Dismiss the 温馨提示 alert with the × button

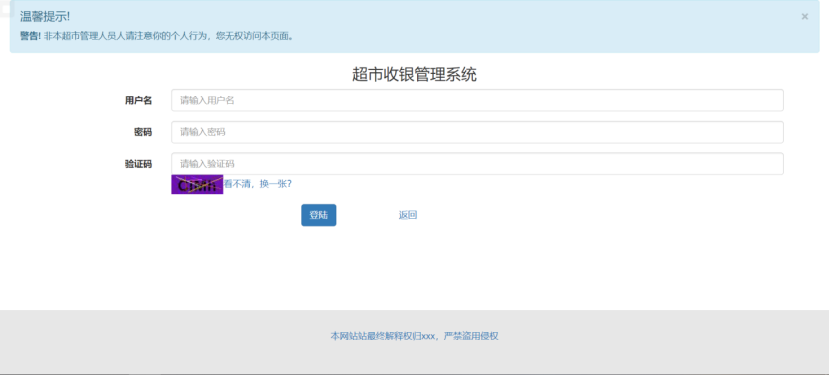805,16
